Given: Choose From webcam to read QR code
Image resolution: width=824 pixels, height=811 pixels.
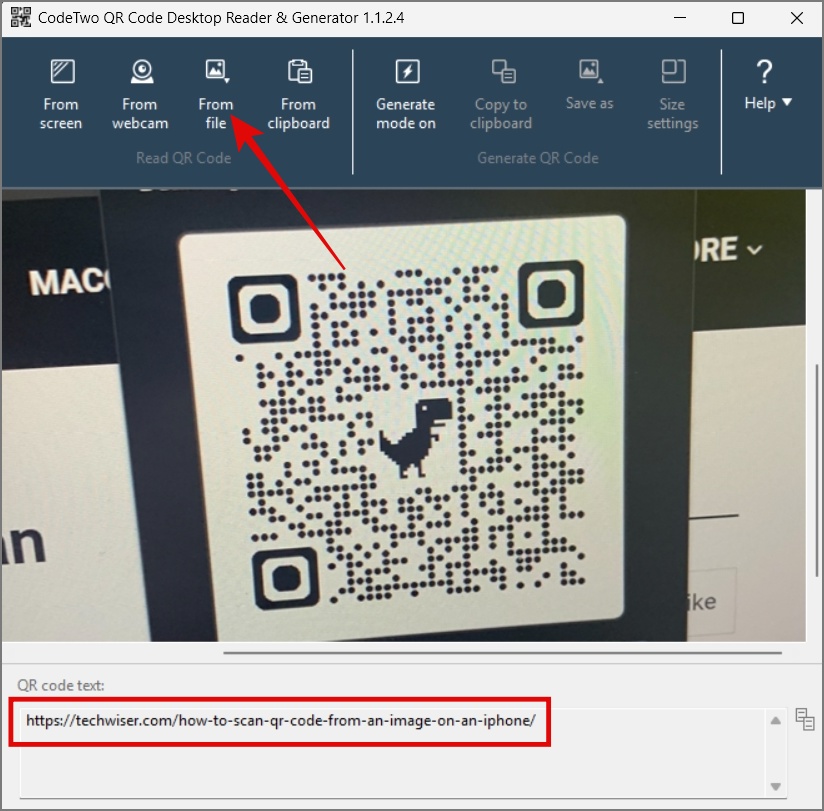Looking at the screenshot, I should pyautogui.click(x=140, y=95).
